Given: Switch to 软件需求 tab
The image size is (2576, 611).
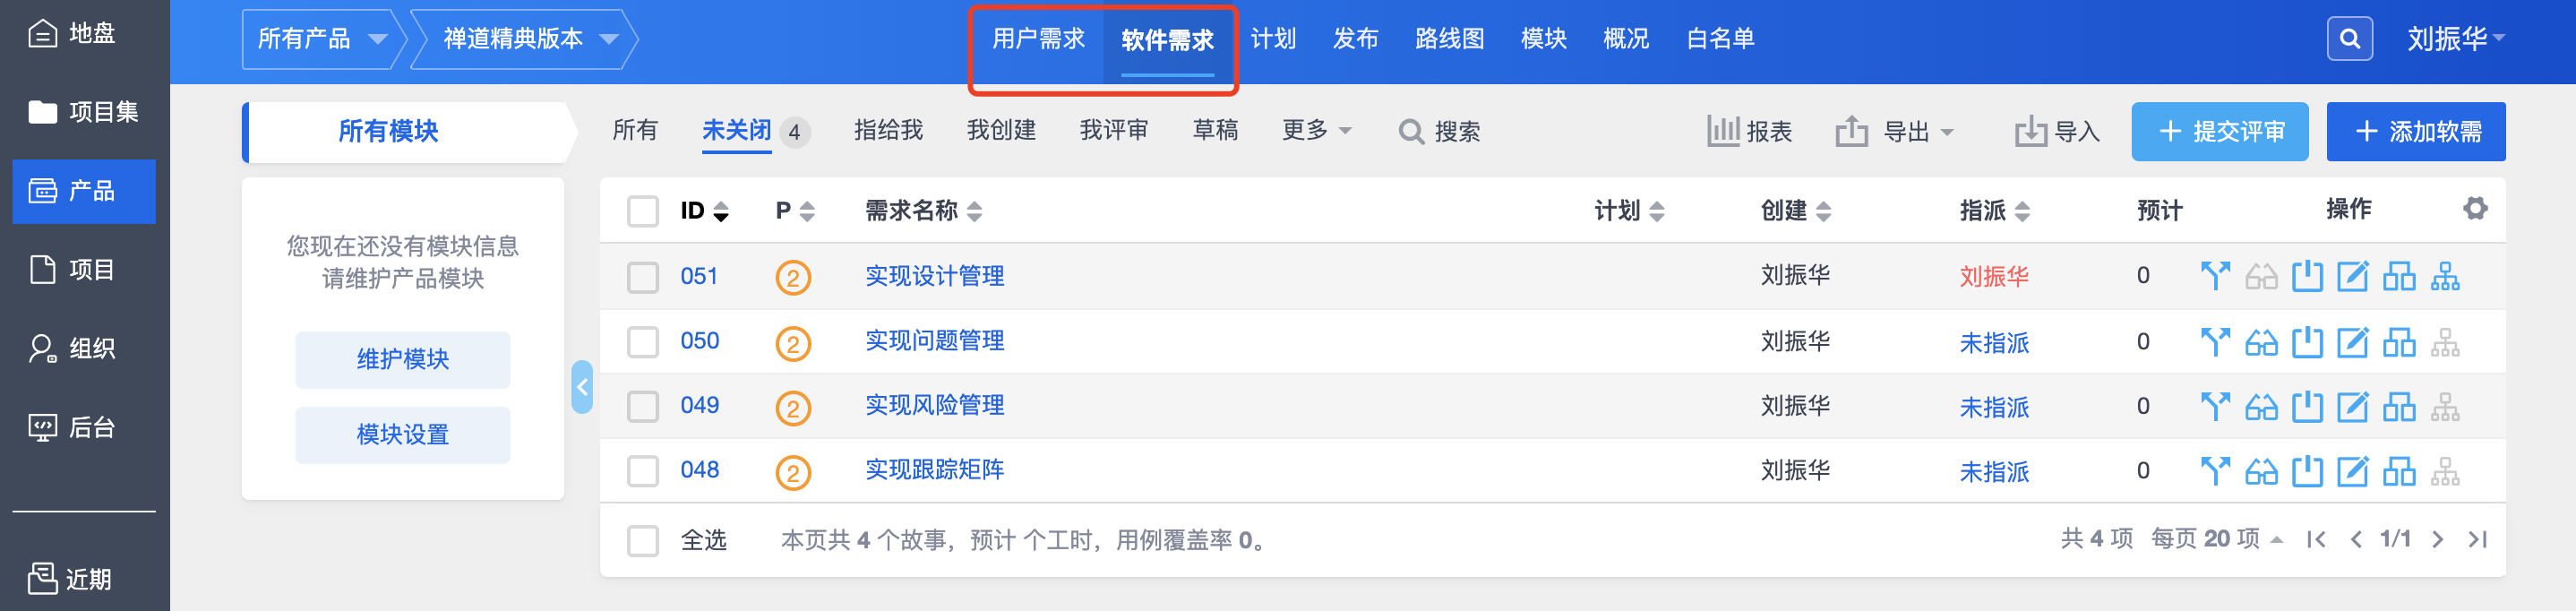Looking at the screenshot, I should click(x=1167, y=39).
